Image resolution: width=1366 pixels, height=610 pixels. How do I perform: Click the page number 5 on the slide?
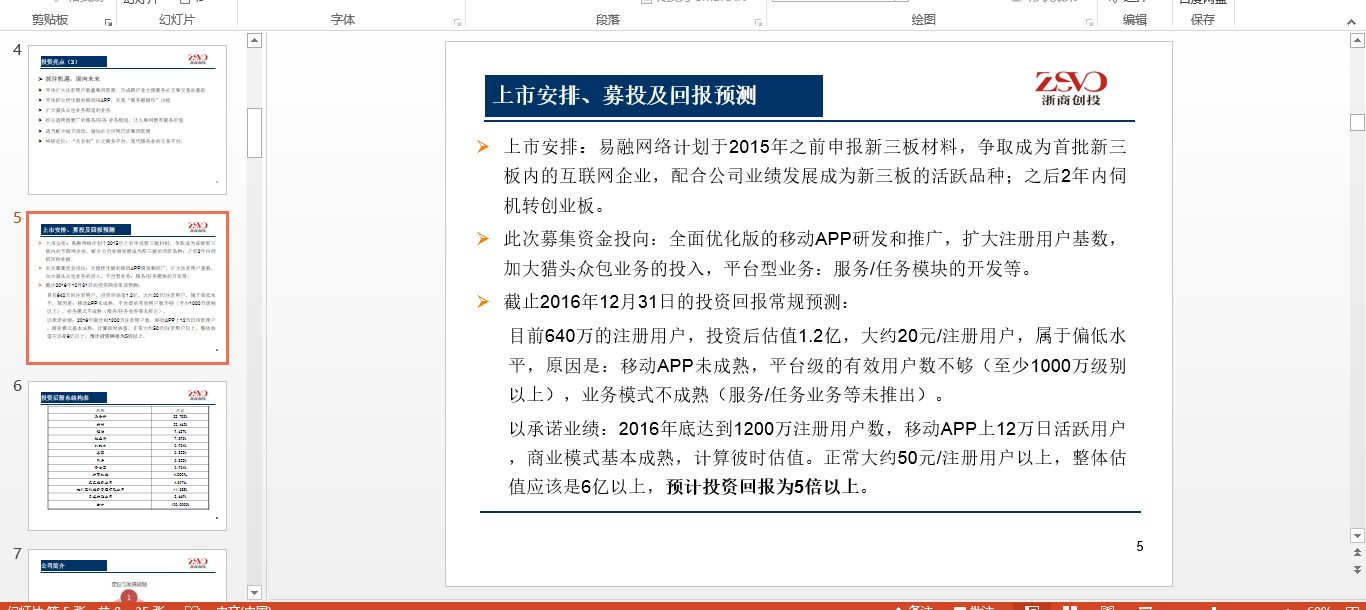tap(1140, 546)
